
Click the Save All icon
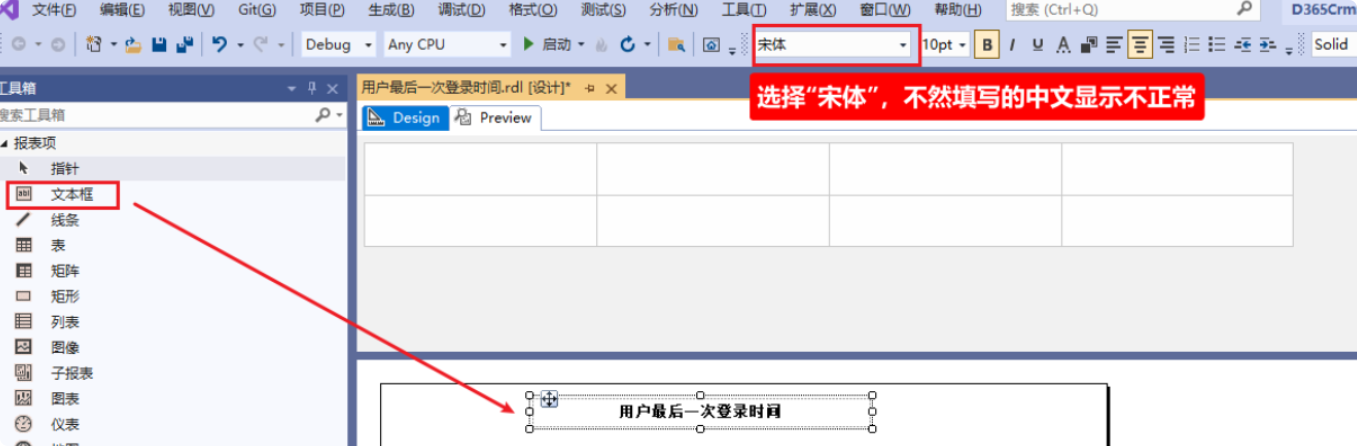coord(184,45)
